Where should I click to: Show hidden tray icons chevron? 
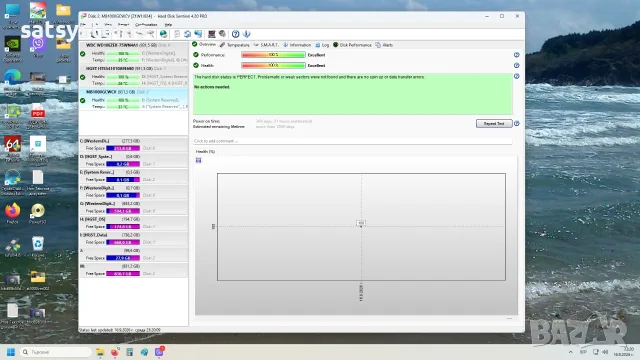click(571, 352)
